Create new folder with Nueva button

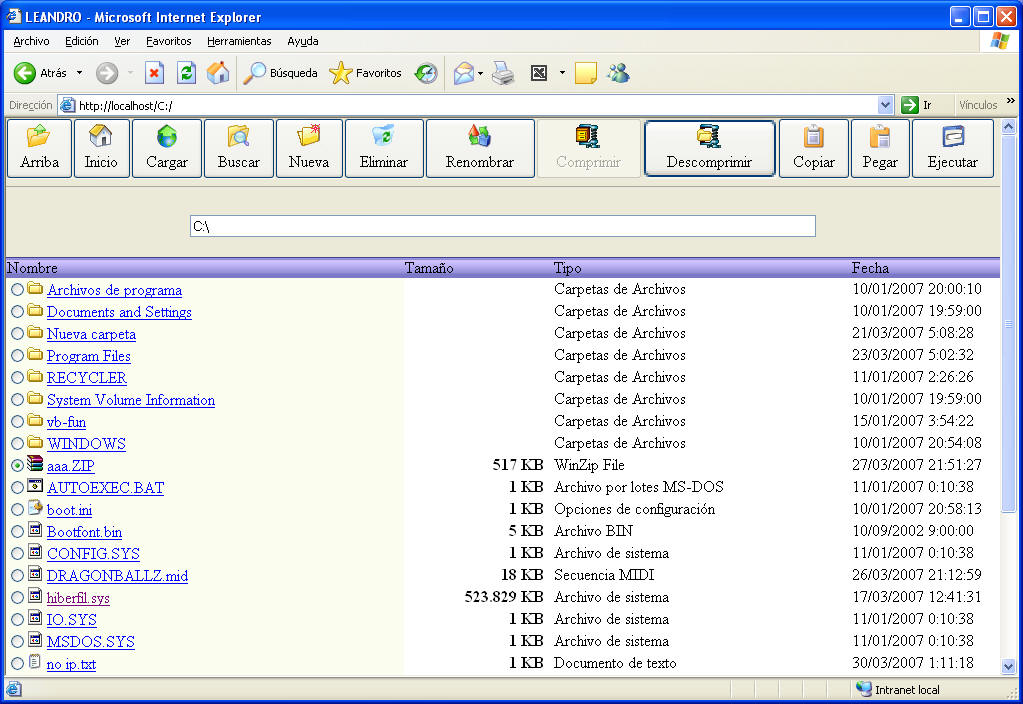[309, 149]
